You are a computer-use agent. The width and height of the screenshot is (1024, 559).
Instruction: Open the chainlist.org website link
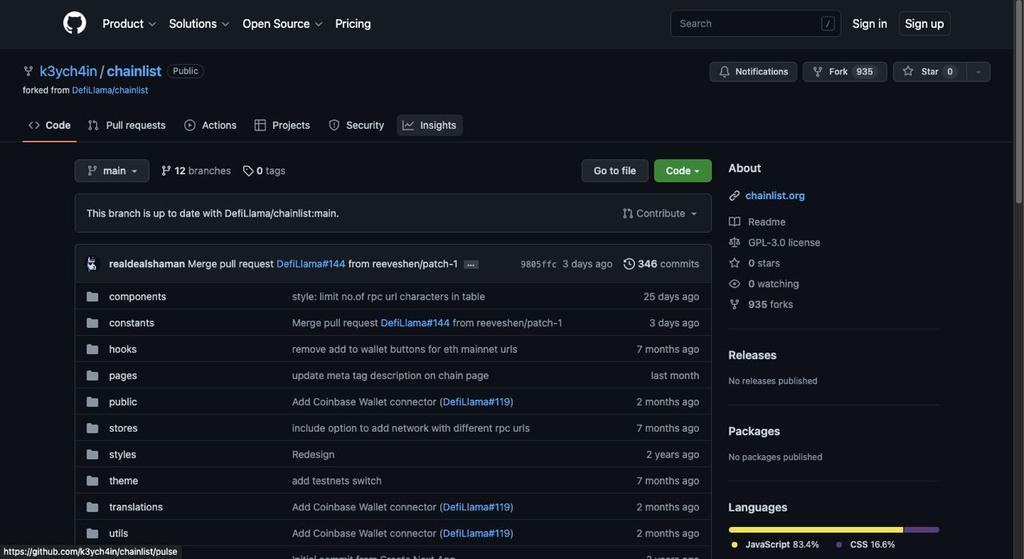coord(775,195)
